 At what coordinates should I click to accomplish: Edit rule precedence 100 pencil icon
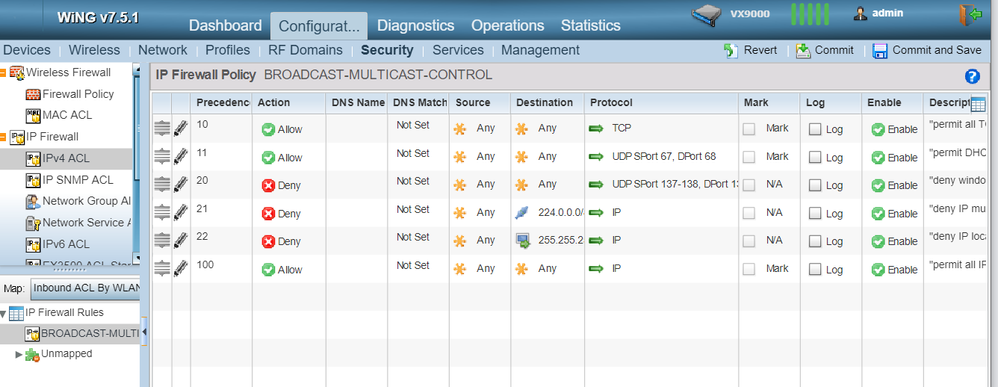(x=181, y=268)
